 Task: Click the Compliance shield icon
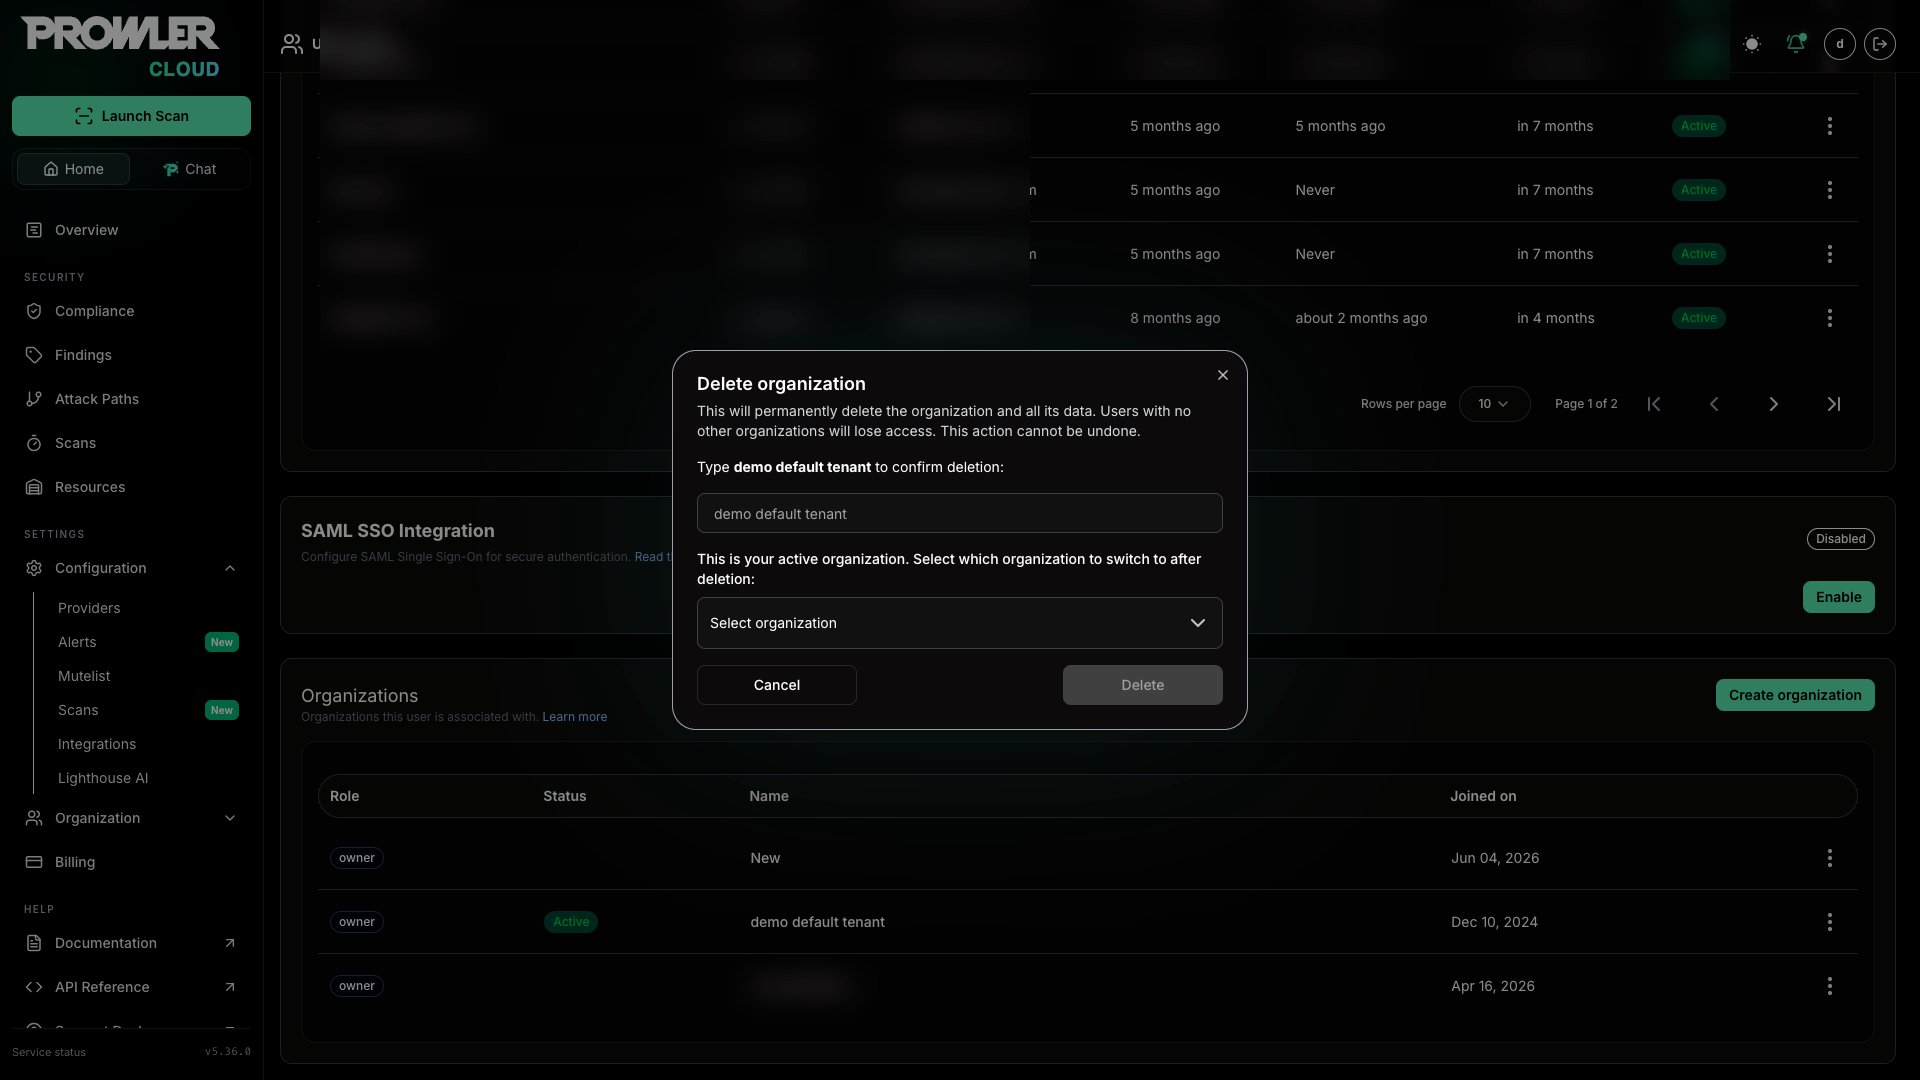(x=34, y=311)
